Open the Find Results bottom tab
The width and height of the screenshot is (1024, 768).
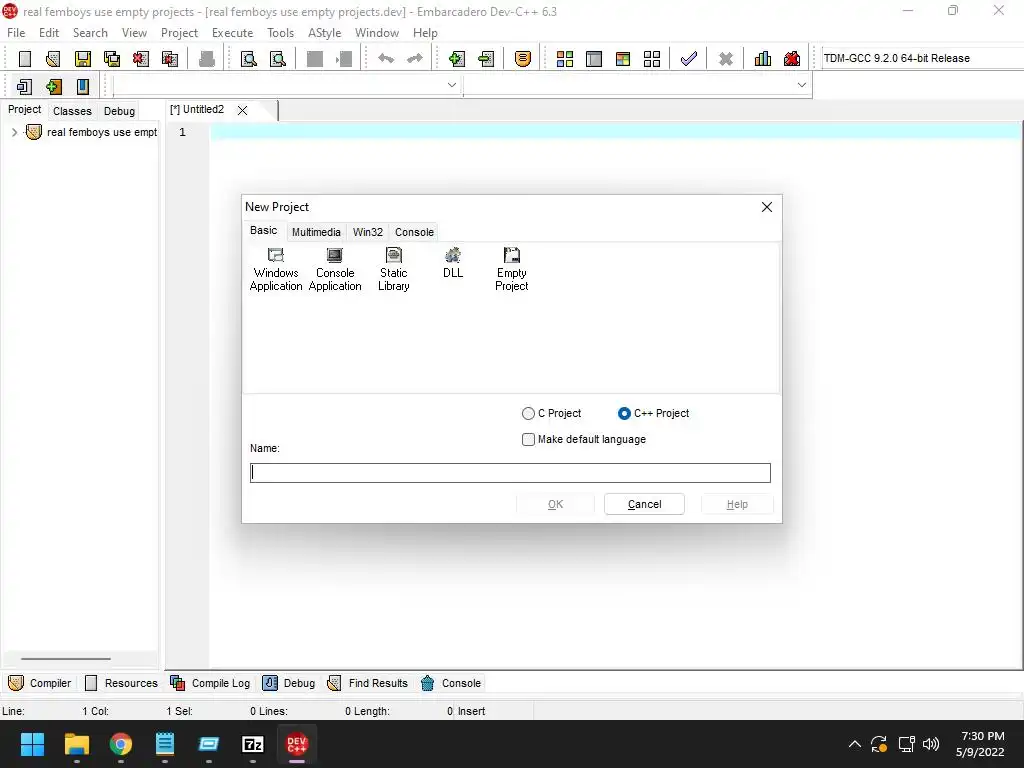(x=368, y=683)
